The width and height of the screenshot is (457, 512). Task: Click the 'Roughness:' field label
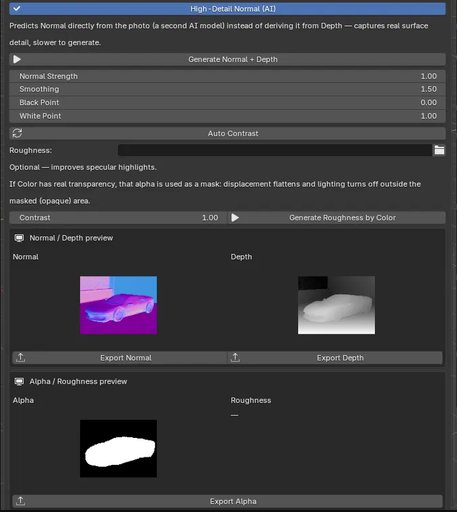(x=31, y=150)
